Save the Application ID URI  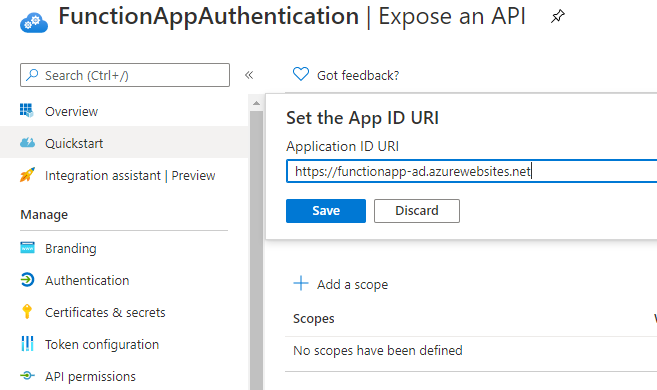[326, 211]
